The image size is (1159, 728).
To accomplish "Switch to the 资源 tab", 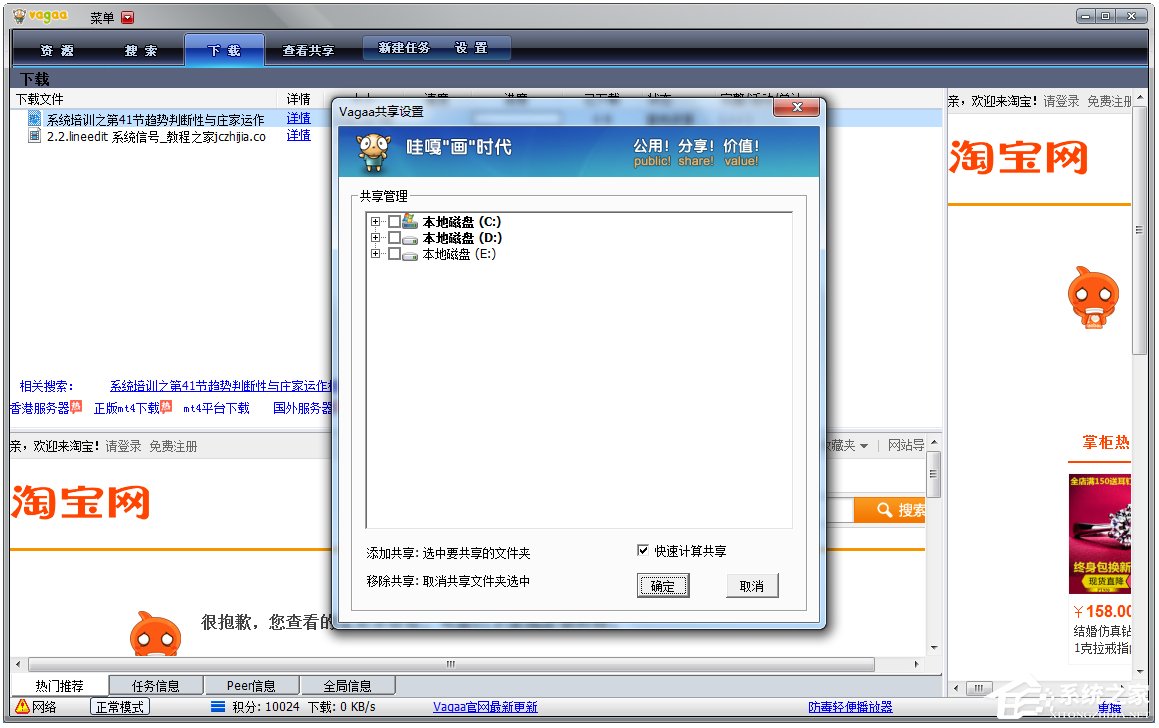I will (x=57, y=50).
